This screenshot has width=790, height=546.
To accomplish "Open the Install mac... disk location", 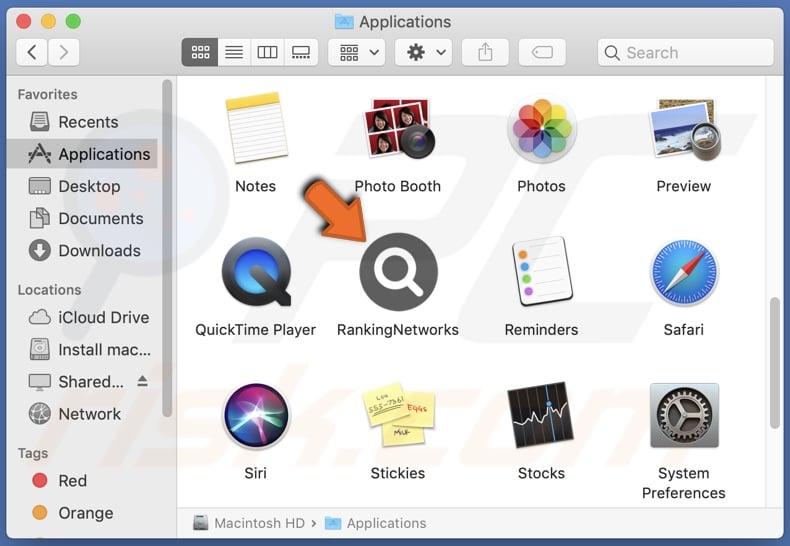I will point(83,350).
